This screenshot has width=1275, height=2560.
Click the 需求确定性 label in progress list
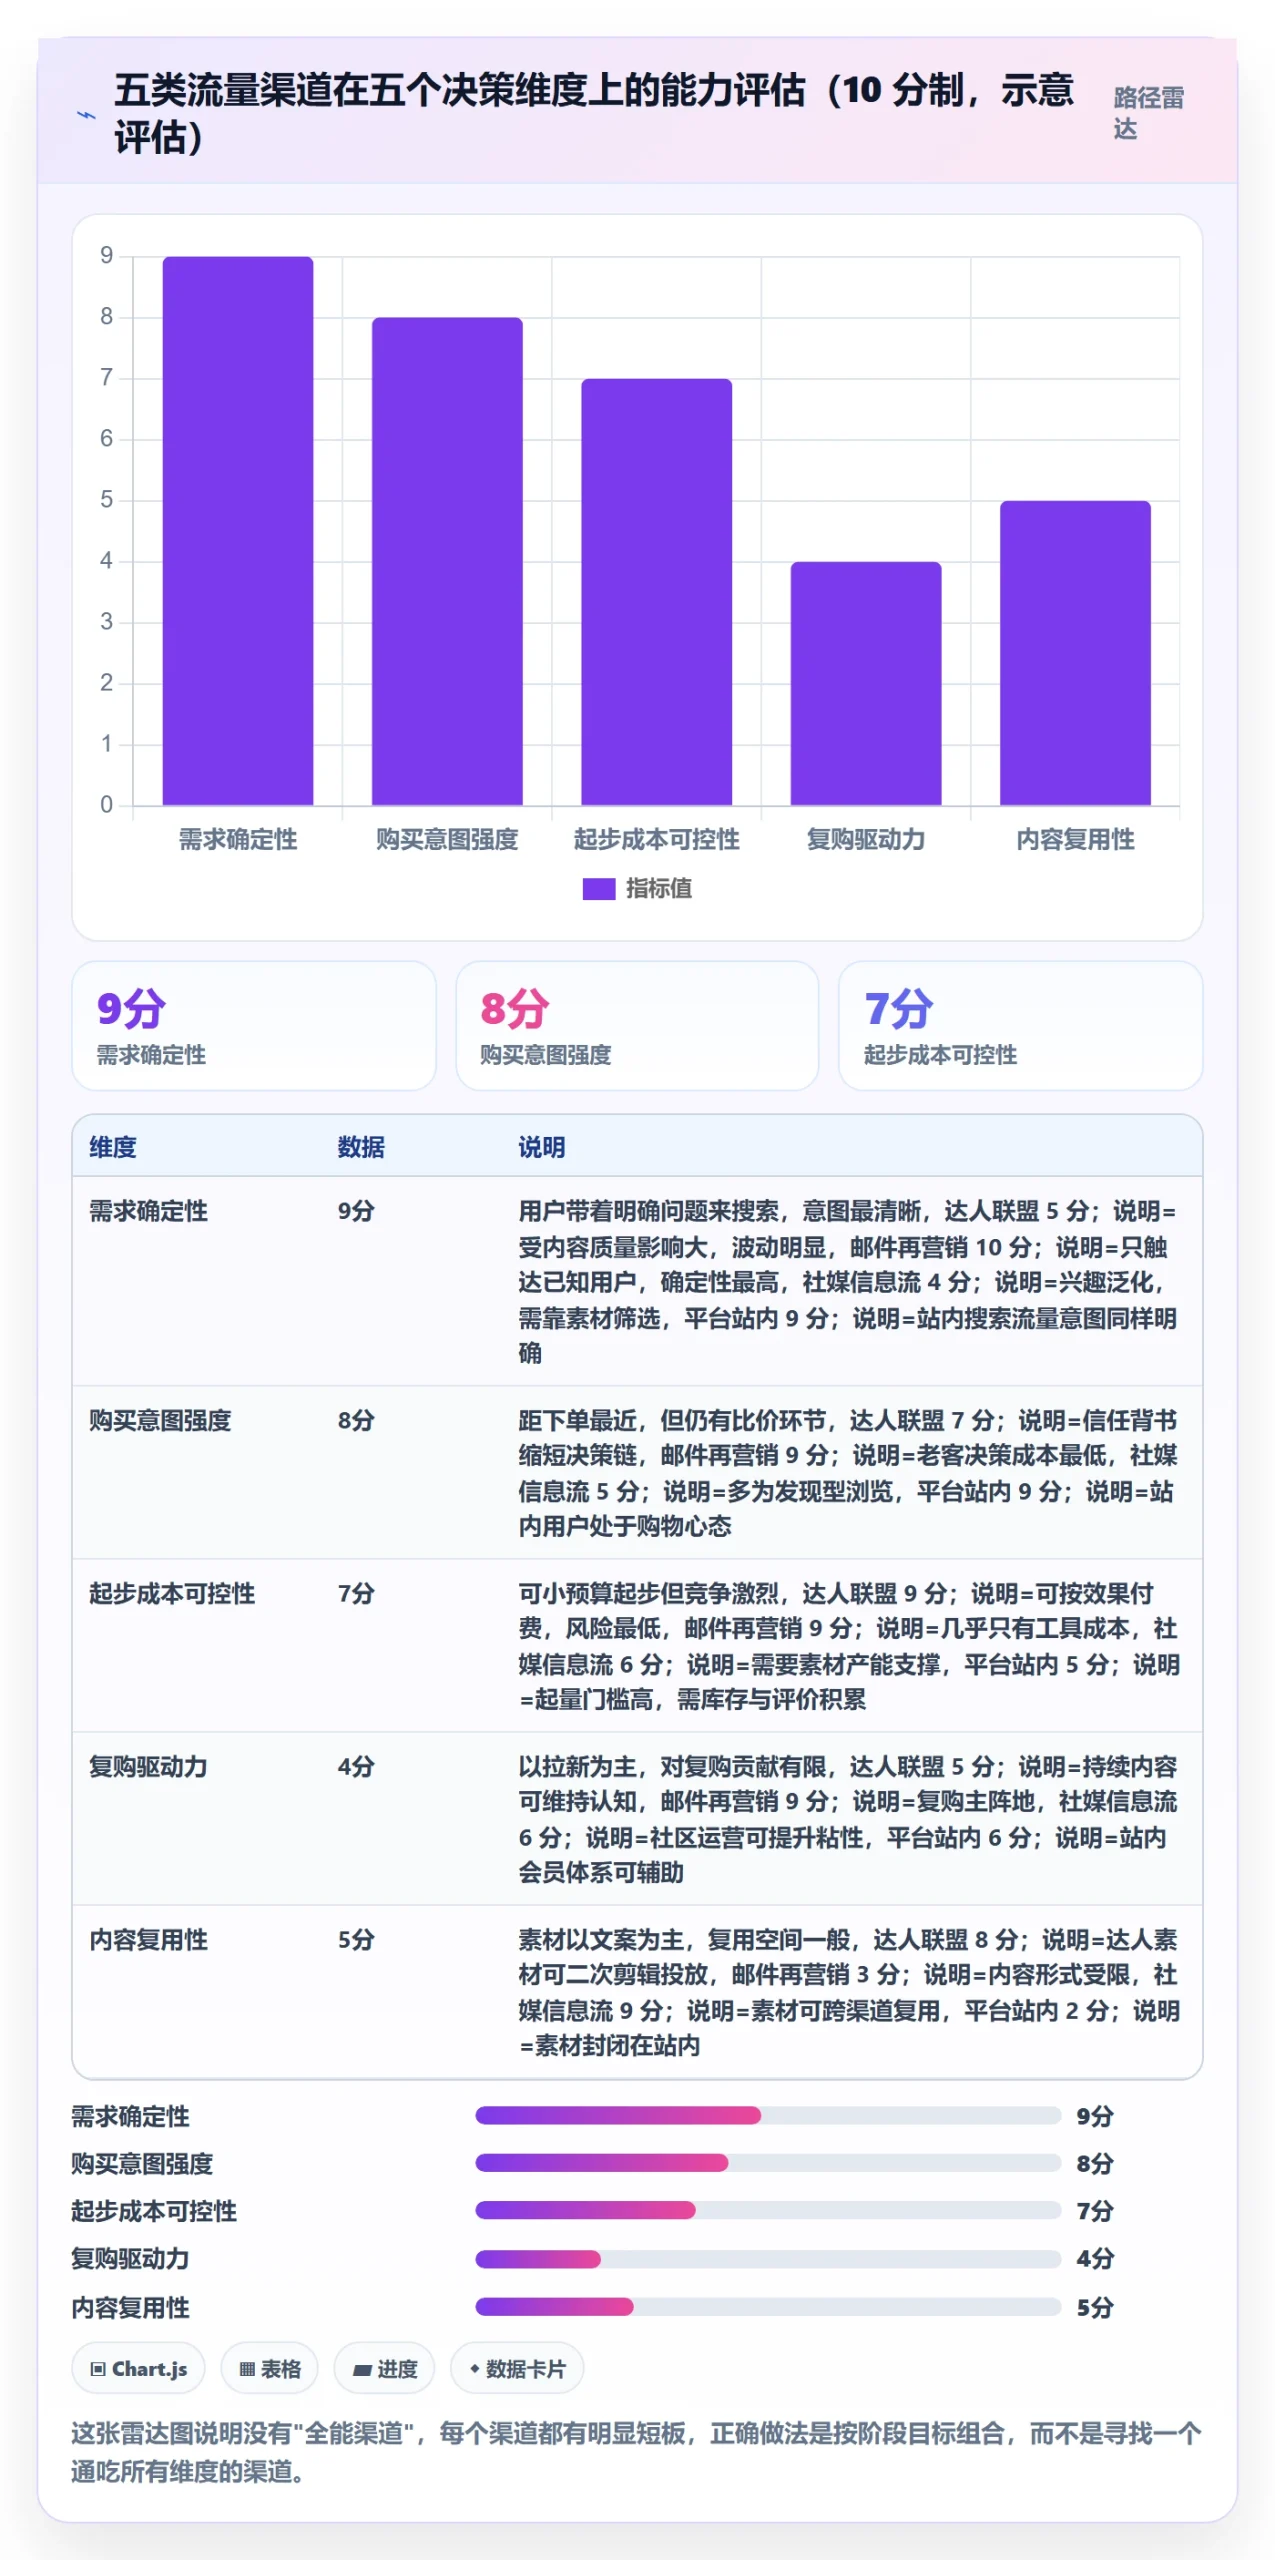tap(130, 2116)
